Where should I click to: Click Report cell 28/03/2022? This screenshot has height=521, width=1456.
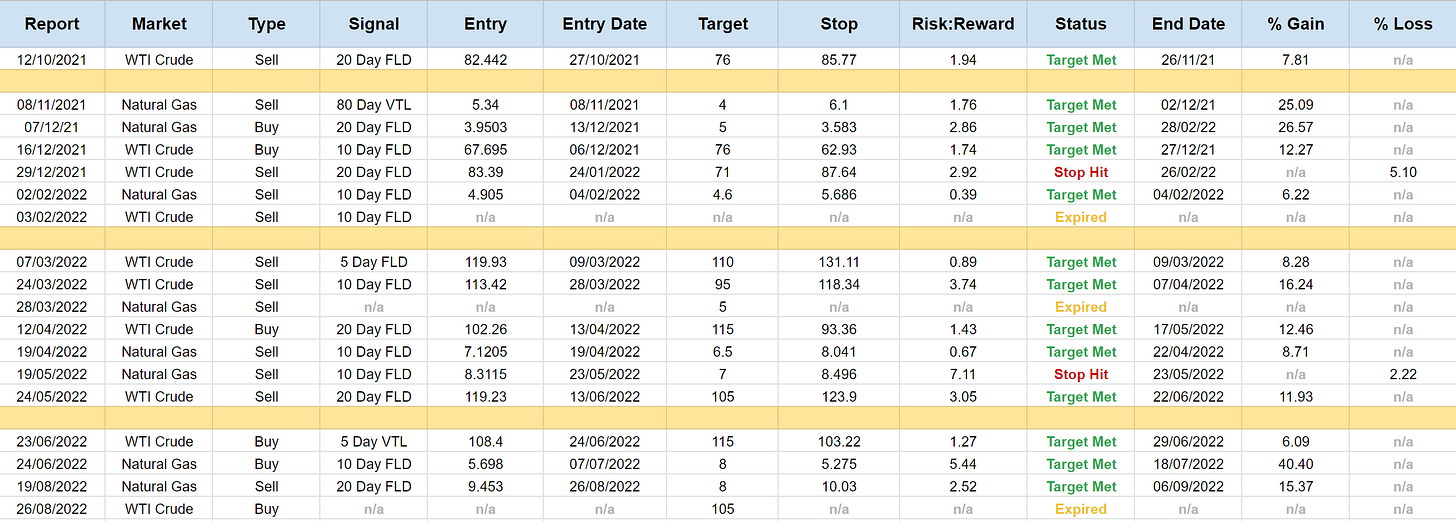[x=51, y=307]
